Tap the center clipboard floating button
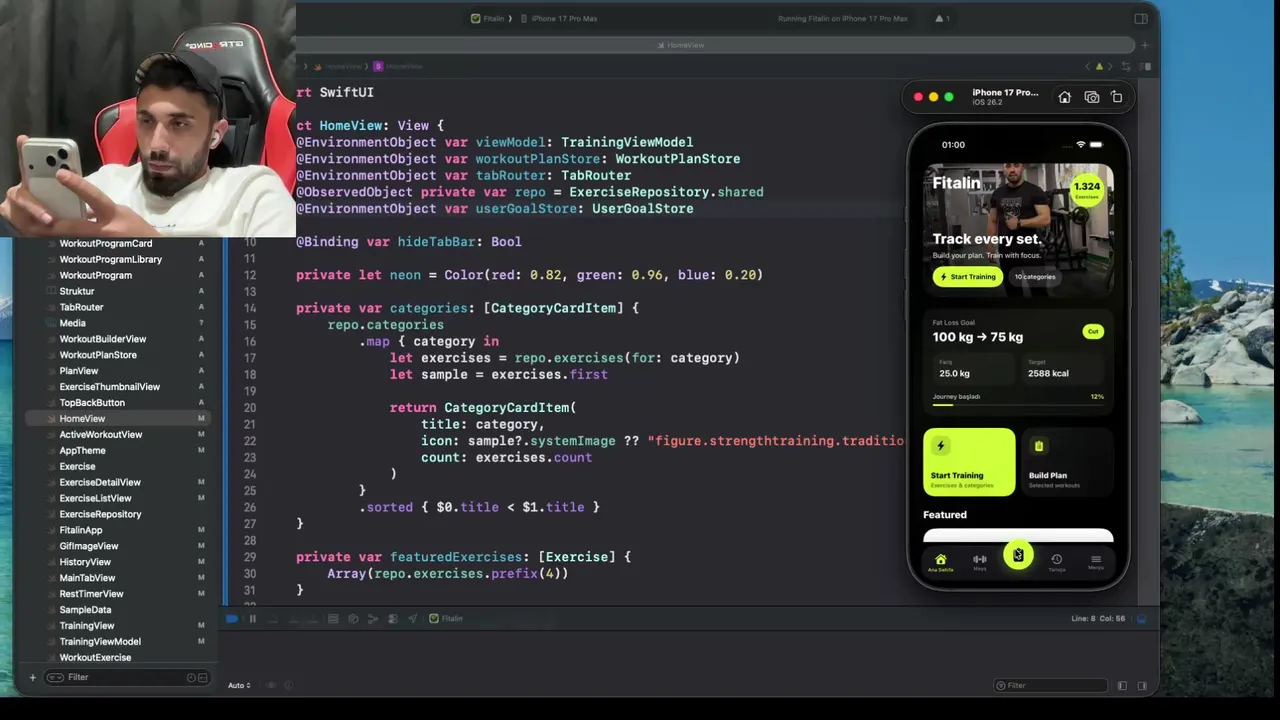Screen dimensions: 1280x720 (x=1018, y=555)
